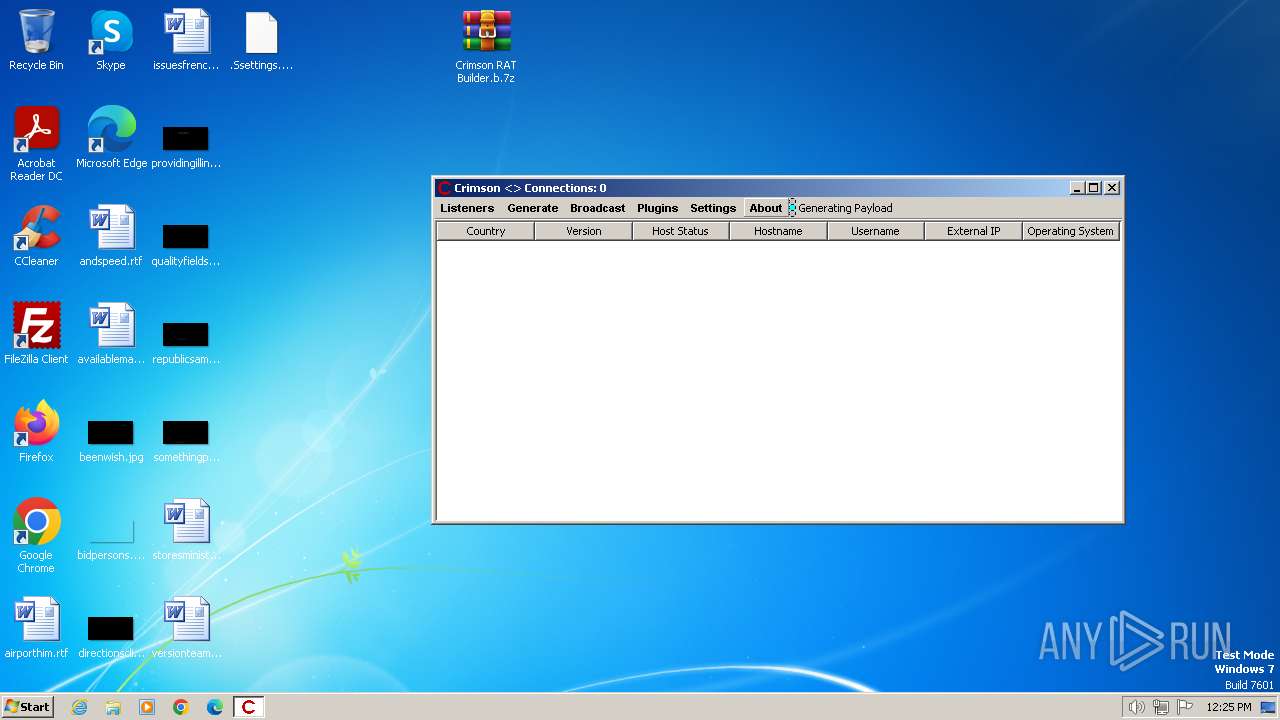
Task: Sort by Operating System column header
Action: point(1070,231)
